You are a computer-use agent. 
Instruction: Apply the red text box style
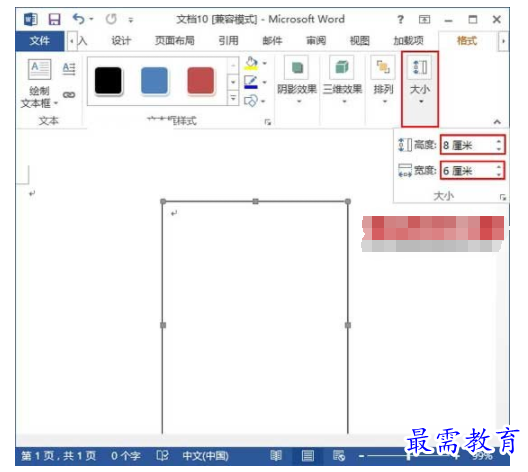(200, 80)
